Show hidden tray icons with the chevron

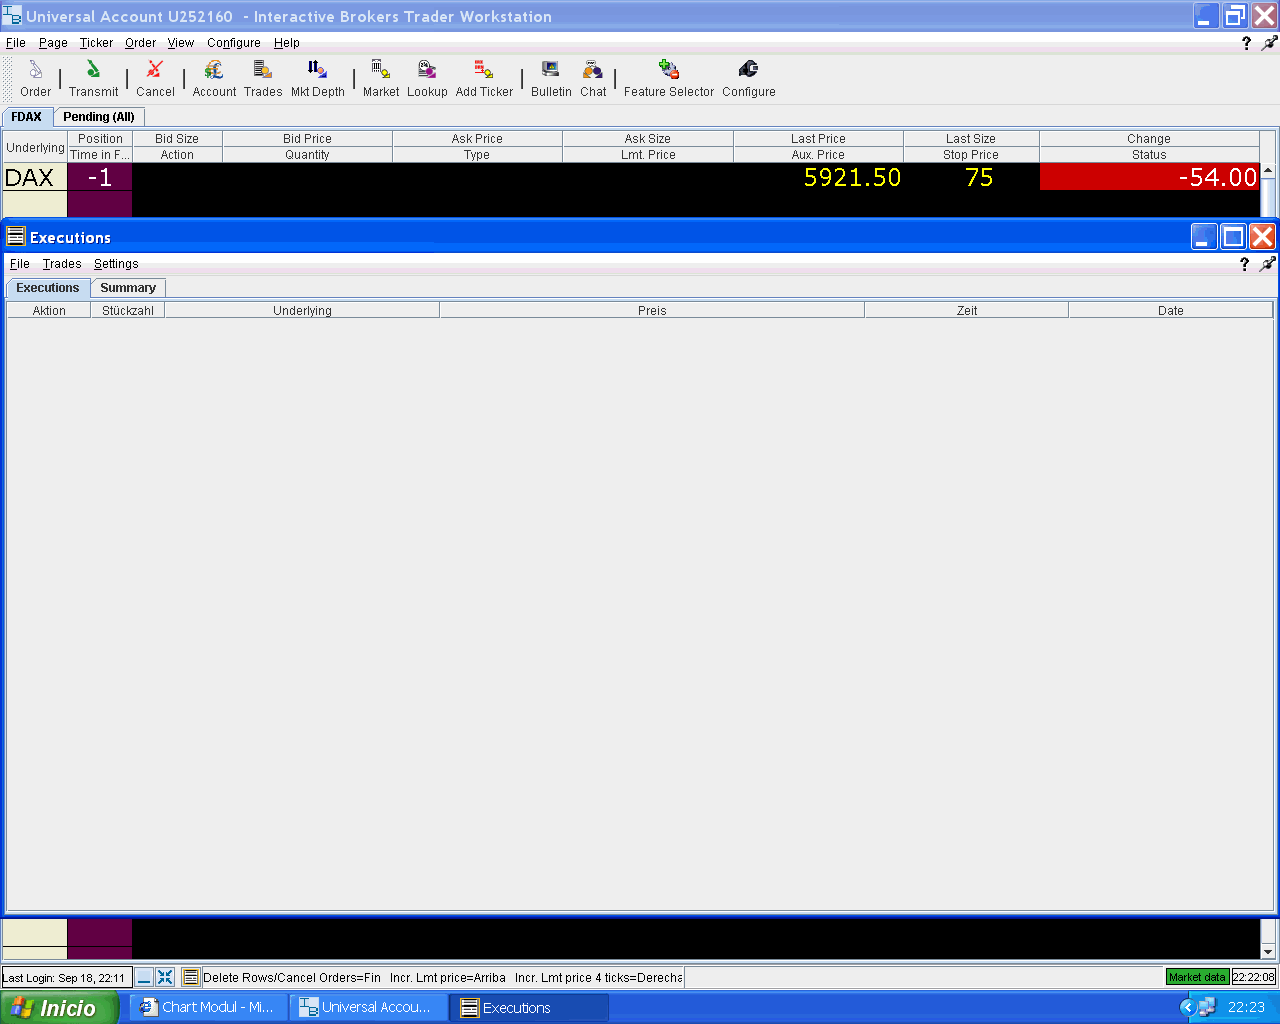(1187, 1007)
